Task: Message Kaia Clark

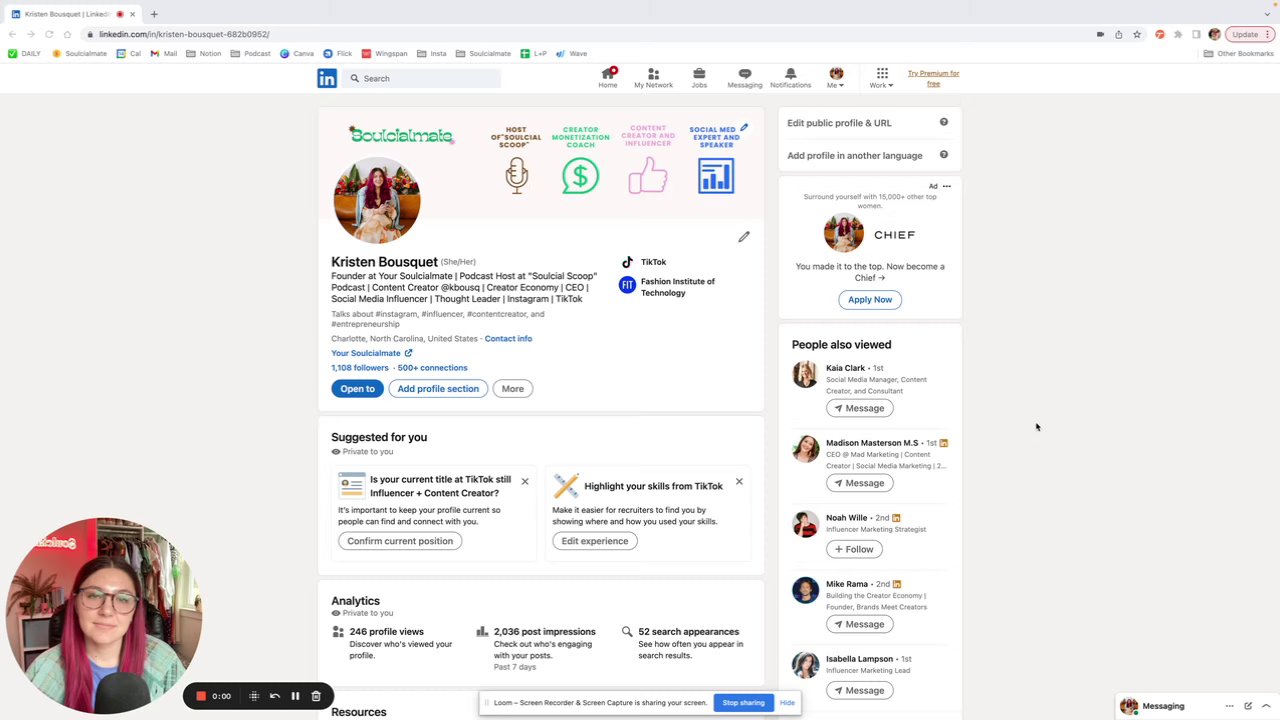Action: pos(859,408)
